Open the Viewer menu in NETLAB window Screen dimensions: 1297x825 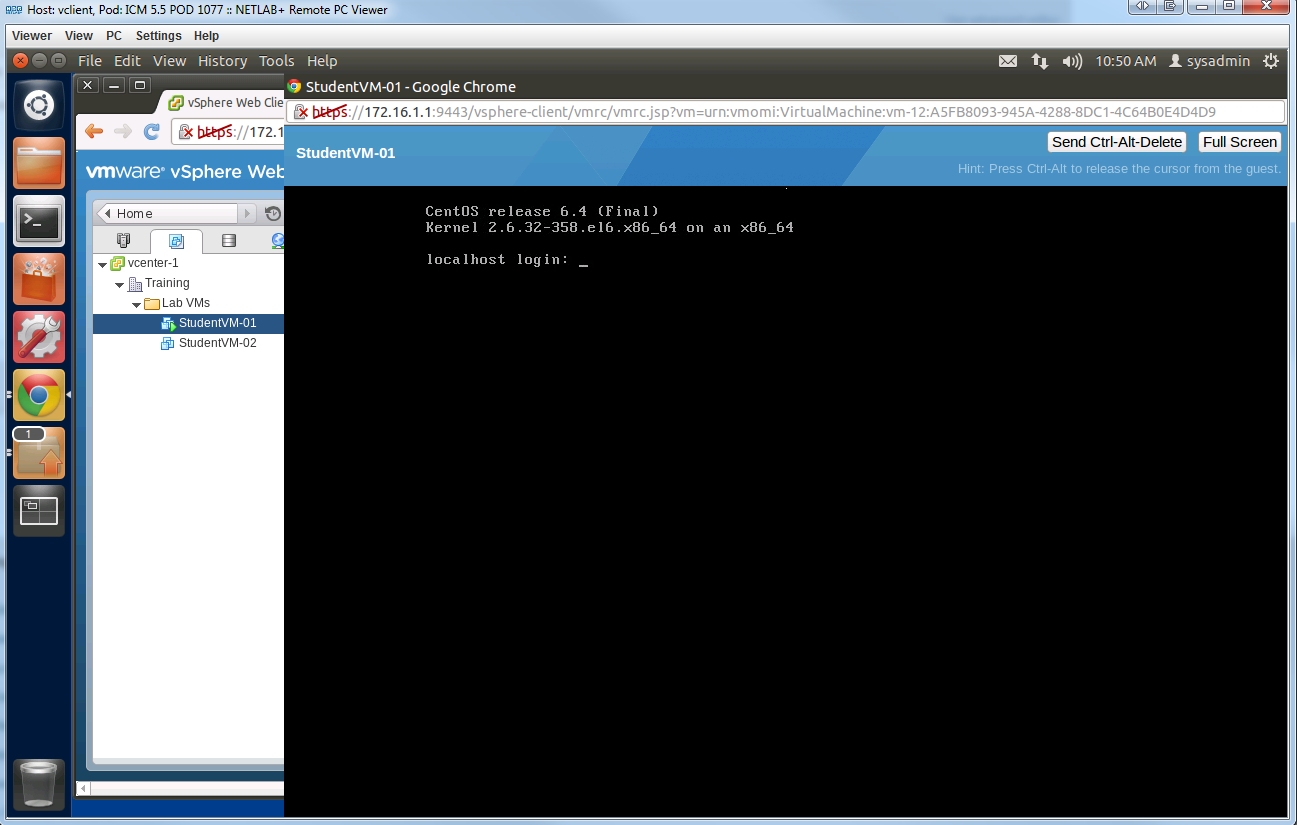[x=32, y=36]
